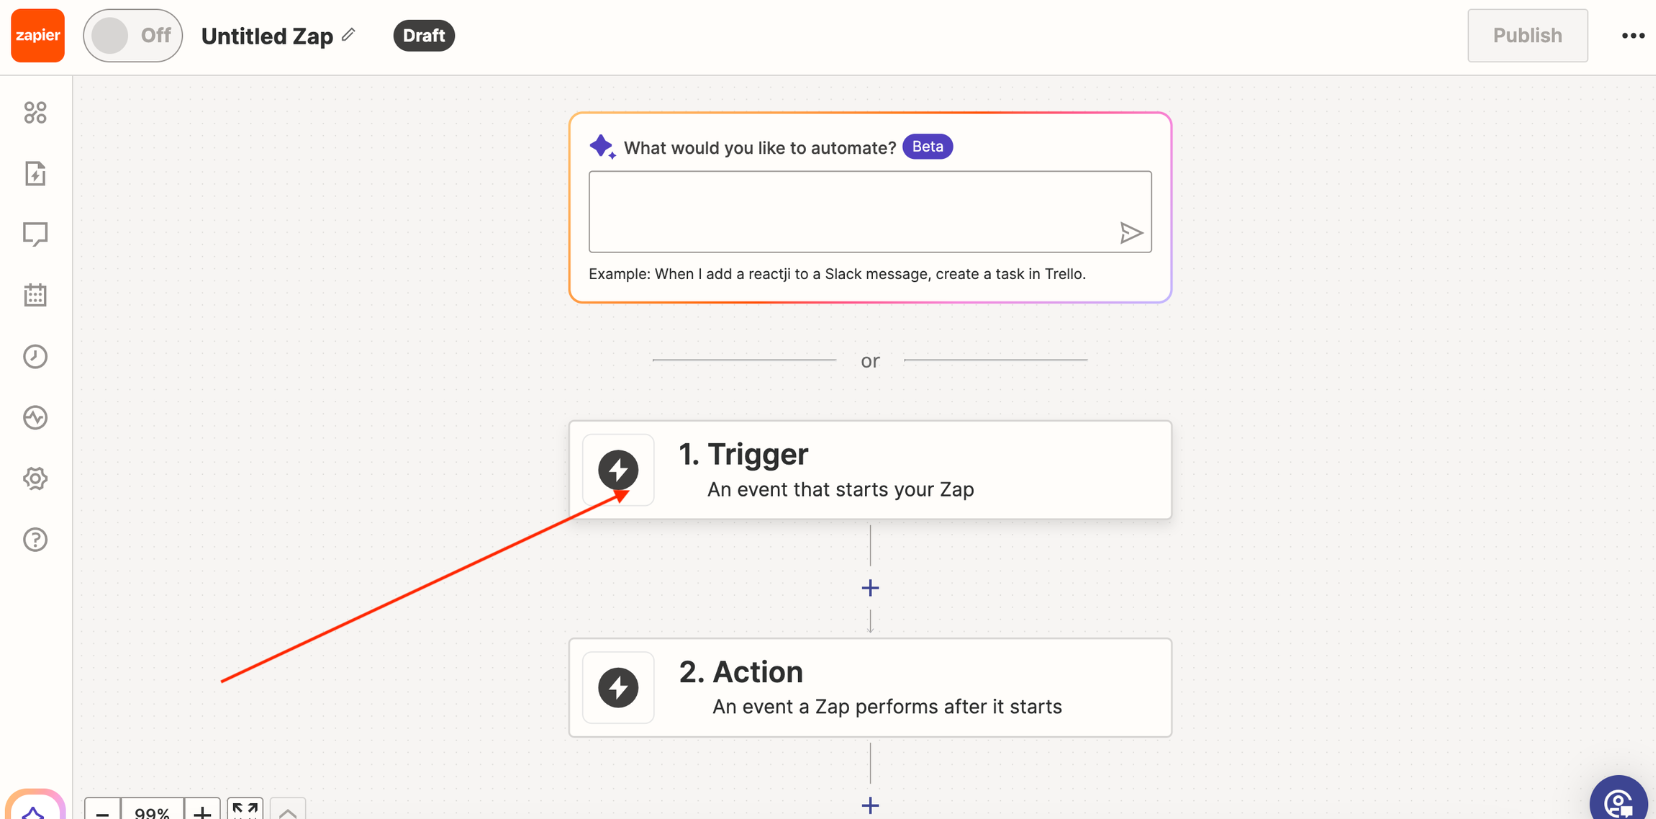The image size is (1656, 819).
Task: Toggle the Zap Off switch on
Action: [x=132, y=36]
